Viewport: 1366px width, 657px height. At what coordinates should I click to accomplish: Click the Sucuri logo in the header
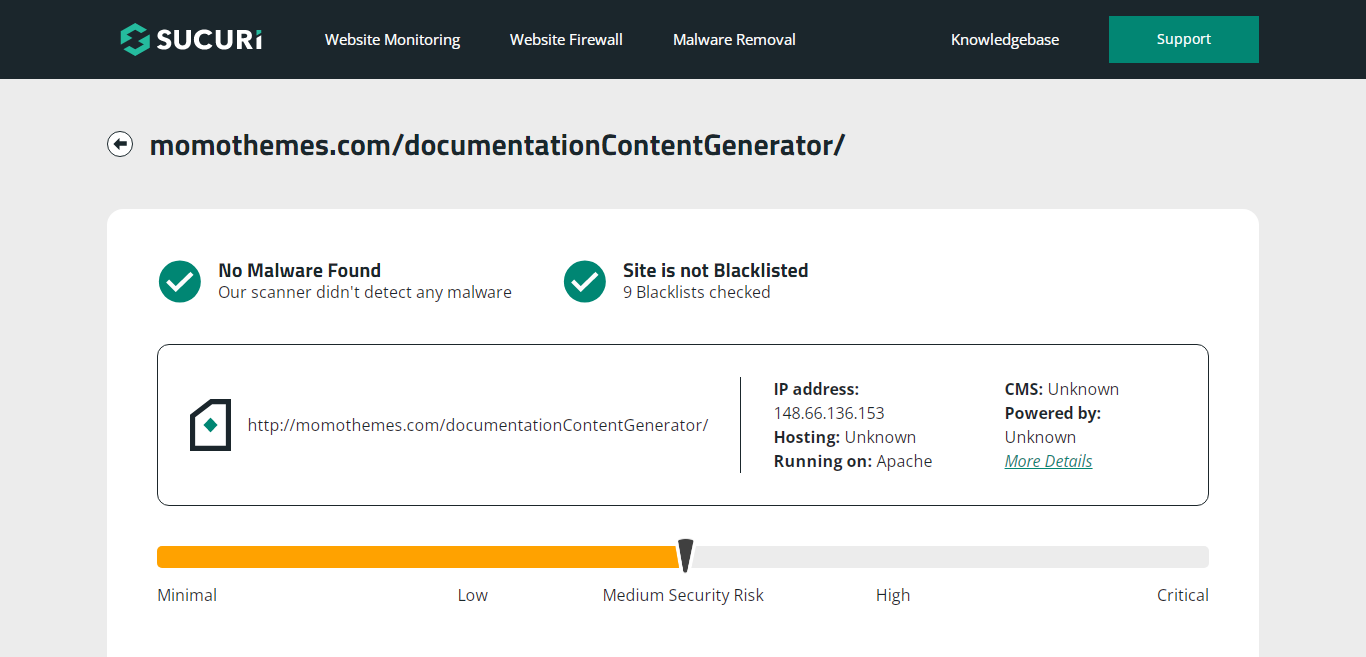191,39
